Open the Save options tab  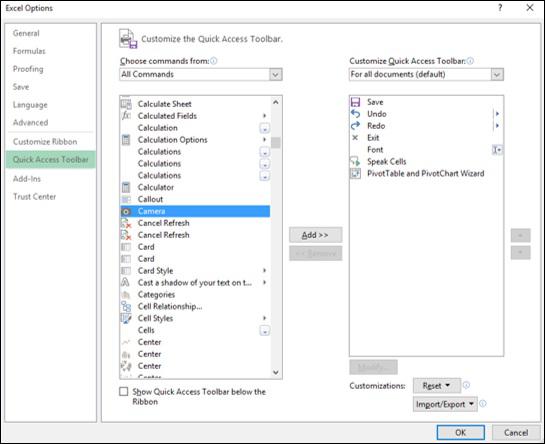point(21,87)
